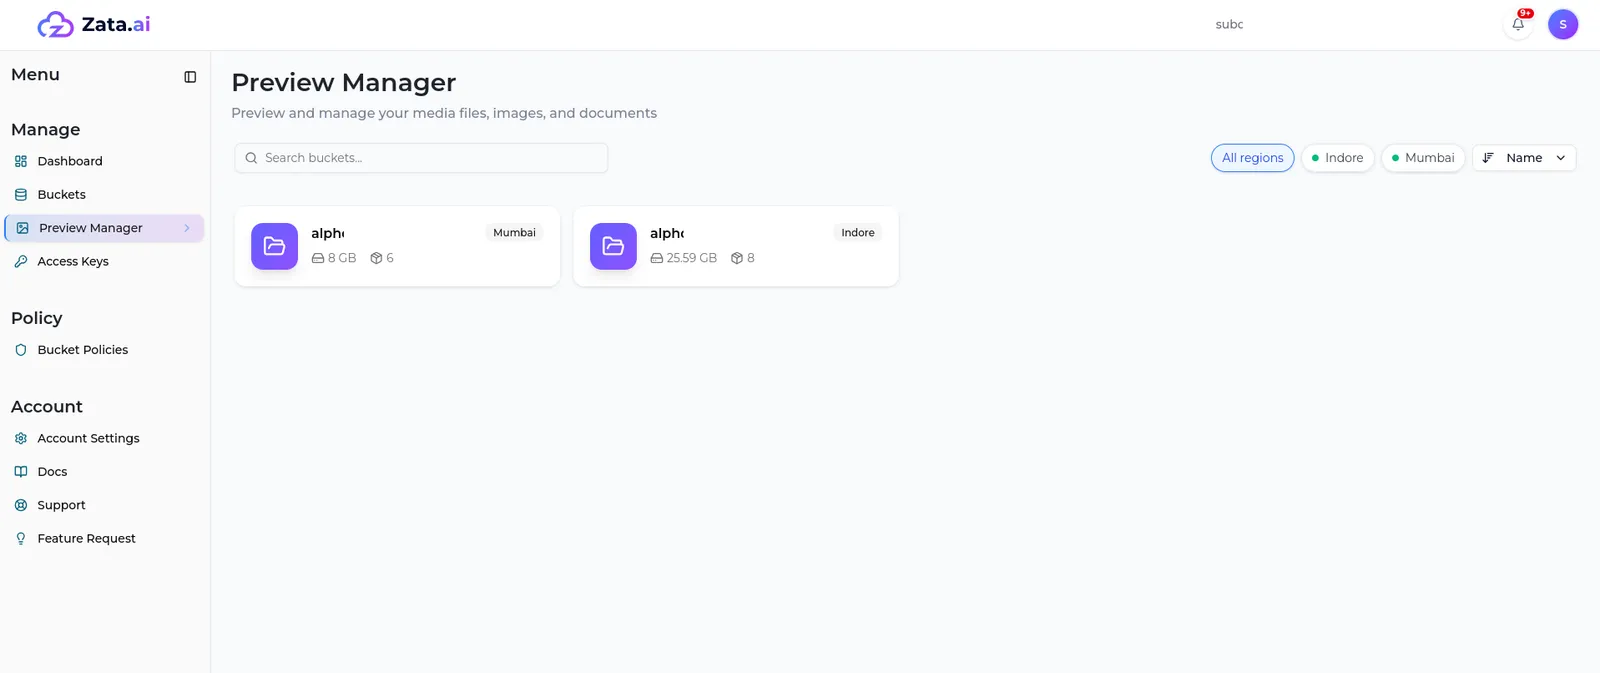Image resolution: width=1600 pixels, height=673 pixels.
Task: Click the folder icon of the Indore bucket
Action: tap(613, 246)
